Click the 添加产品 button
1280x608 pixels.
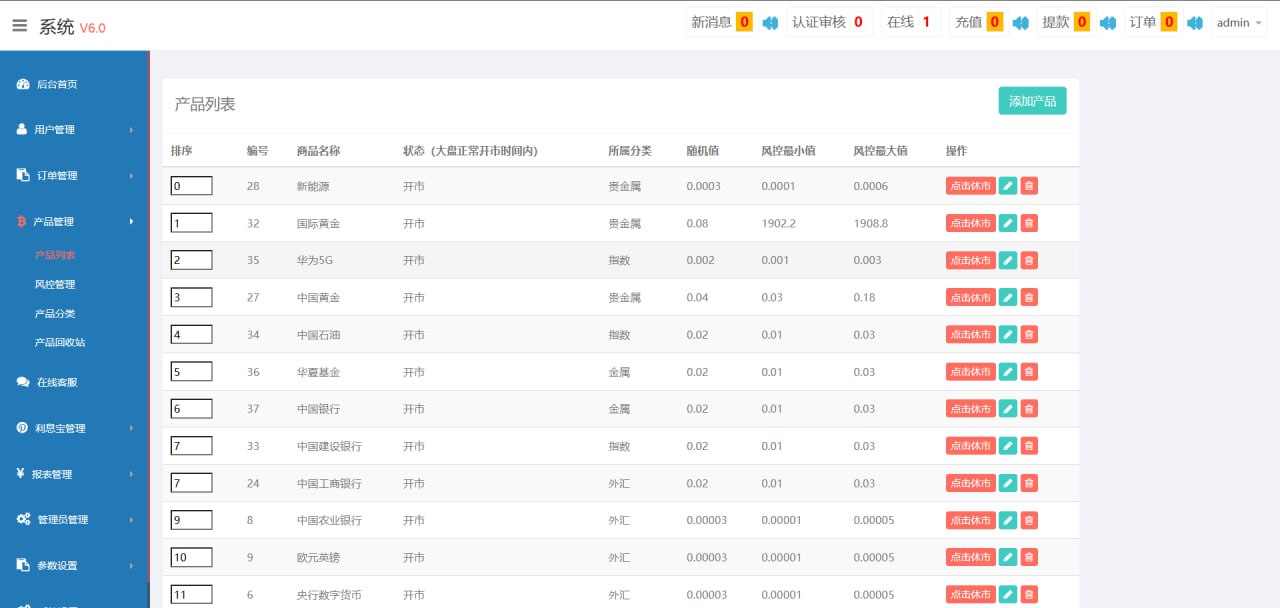click(1032, 101)
